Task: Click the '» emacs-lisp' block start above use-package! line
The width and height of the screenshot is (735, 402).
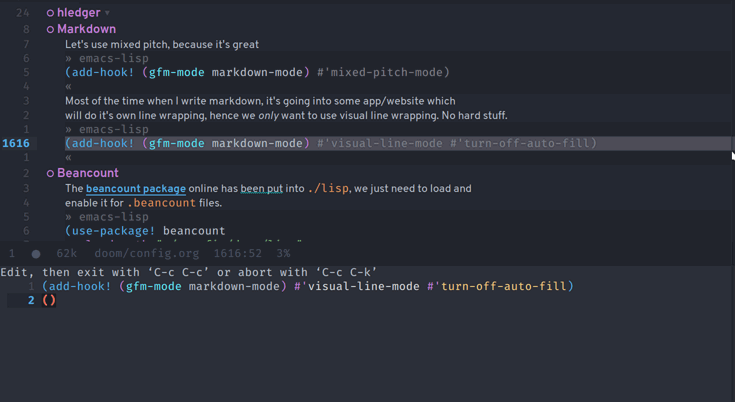Action: pos(107,217)
